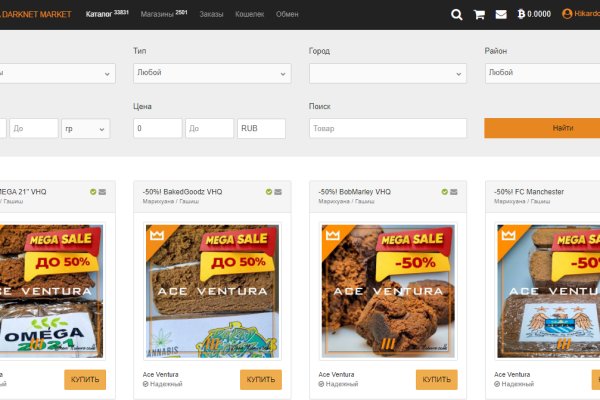Open the гр weight unit dropdown

87,129
